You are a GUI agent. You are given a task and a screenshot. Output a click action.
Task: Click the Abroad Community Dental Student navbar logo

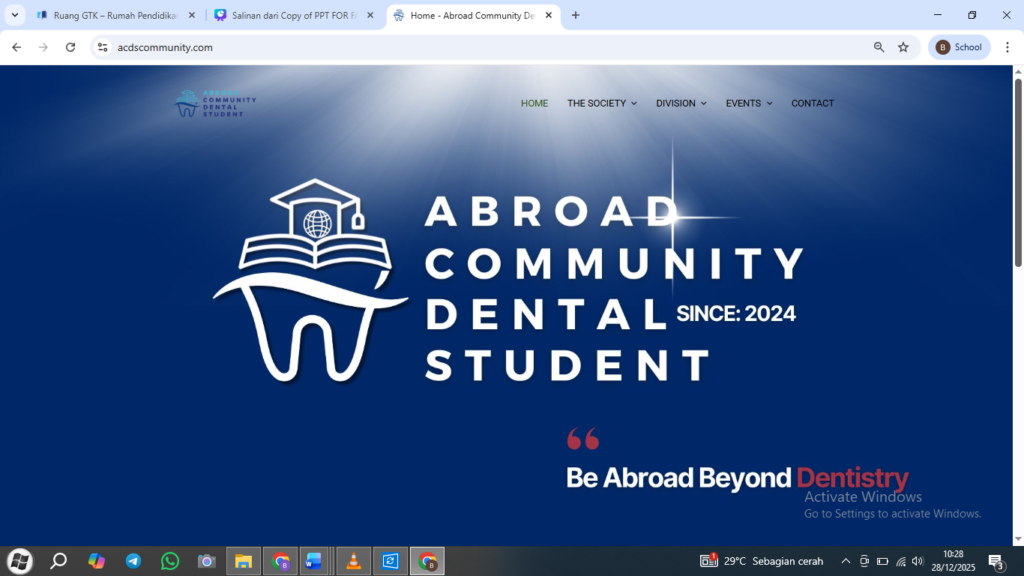(x=215, y=103)
